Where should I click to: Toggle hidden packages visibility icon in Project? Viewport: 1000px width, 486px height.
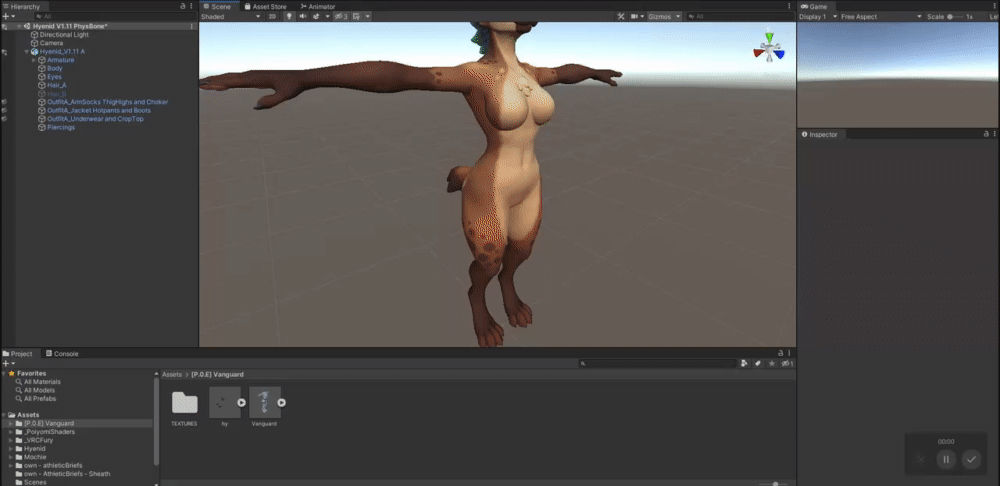788,364
